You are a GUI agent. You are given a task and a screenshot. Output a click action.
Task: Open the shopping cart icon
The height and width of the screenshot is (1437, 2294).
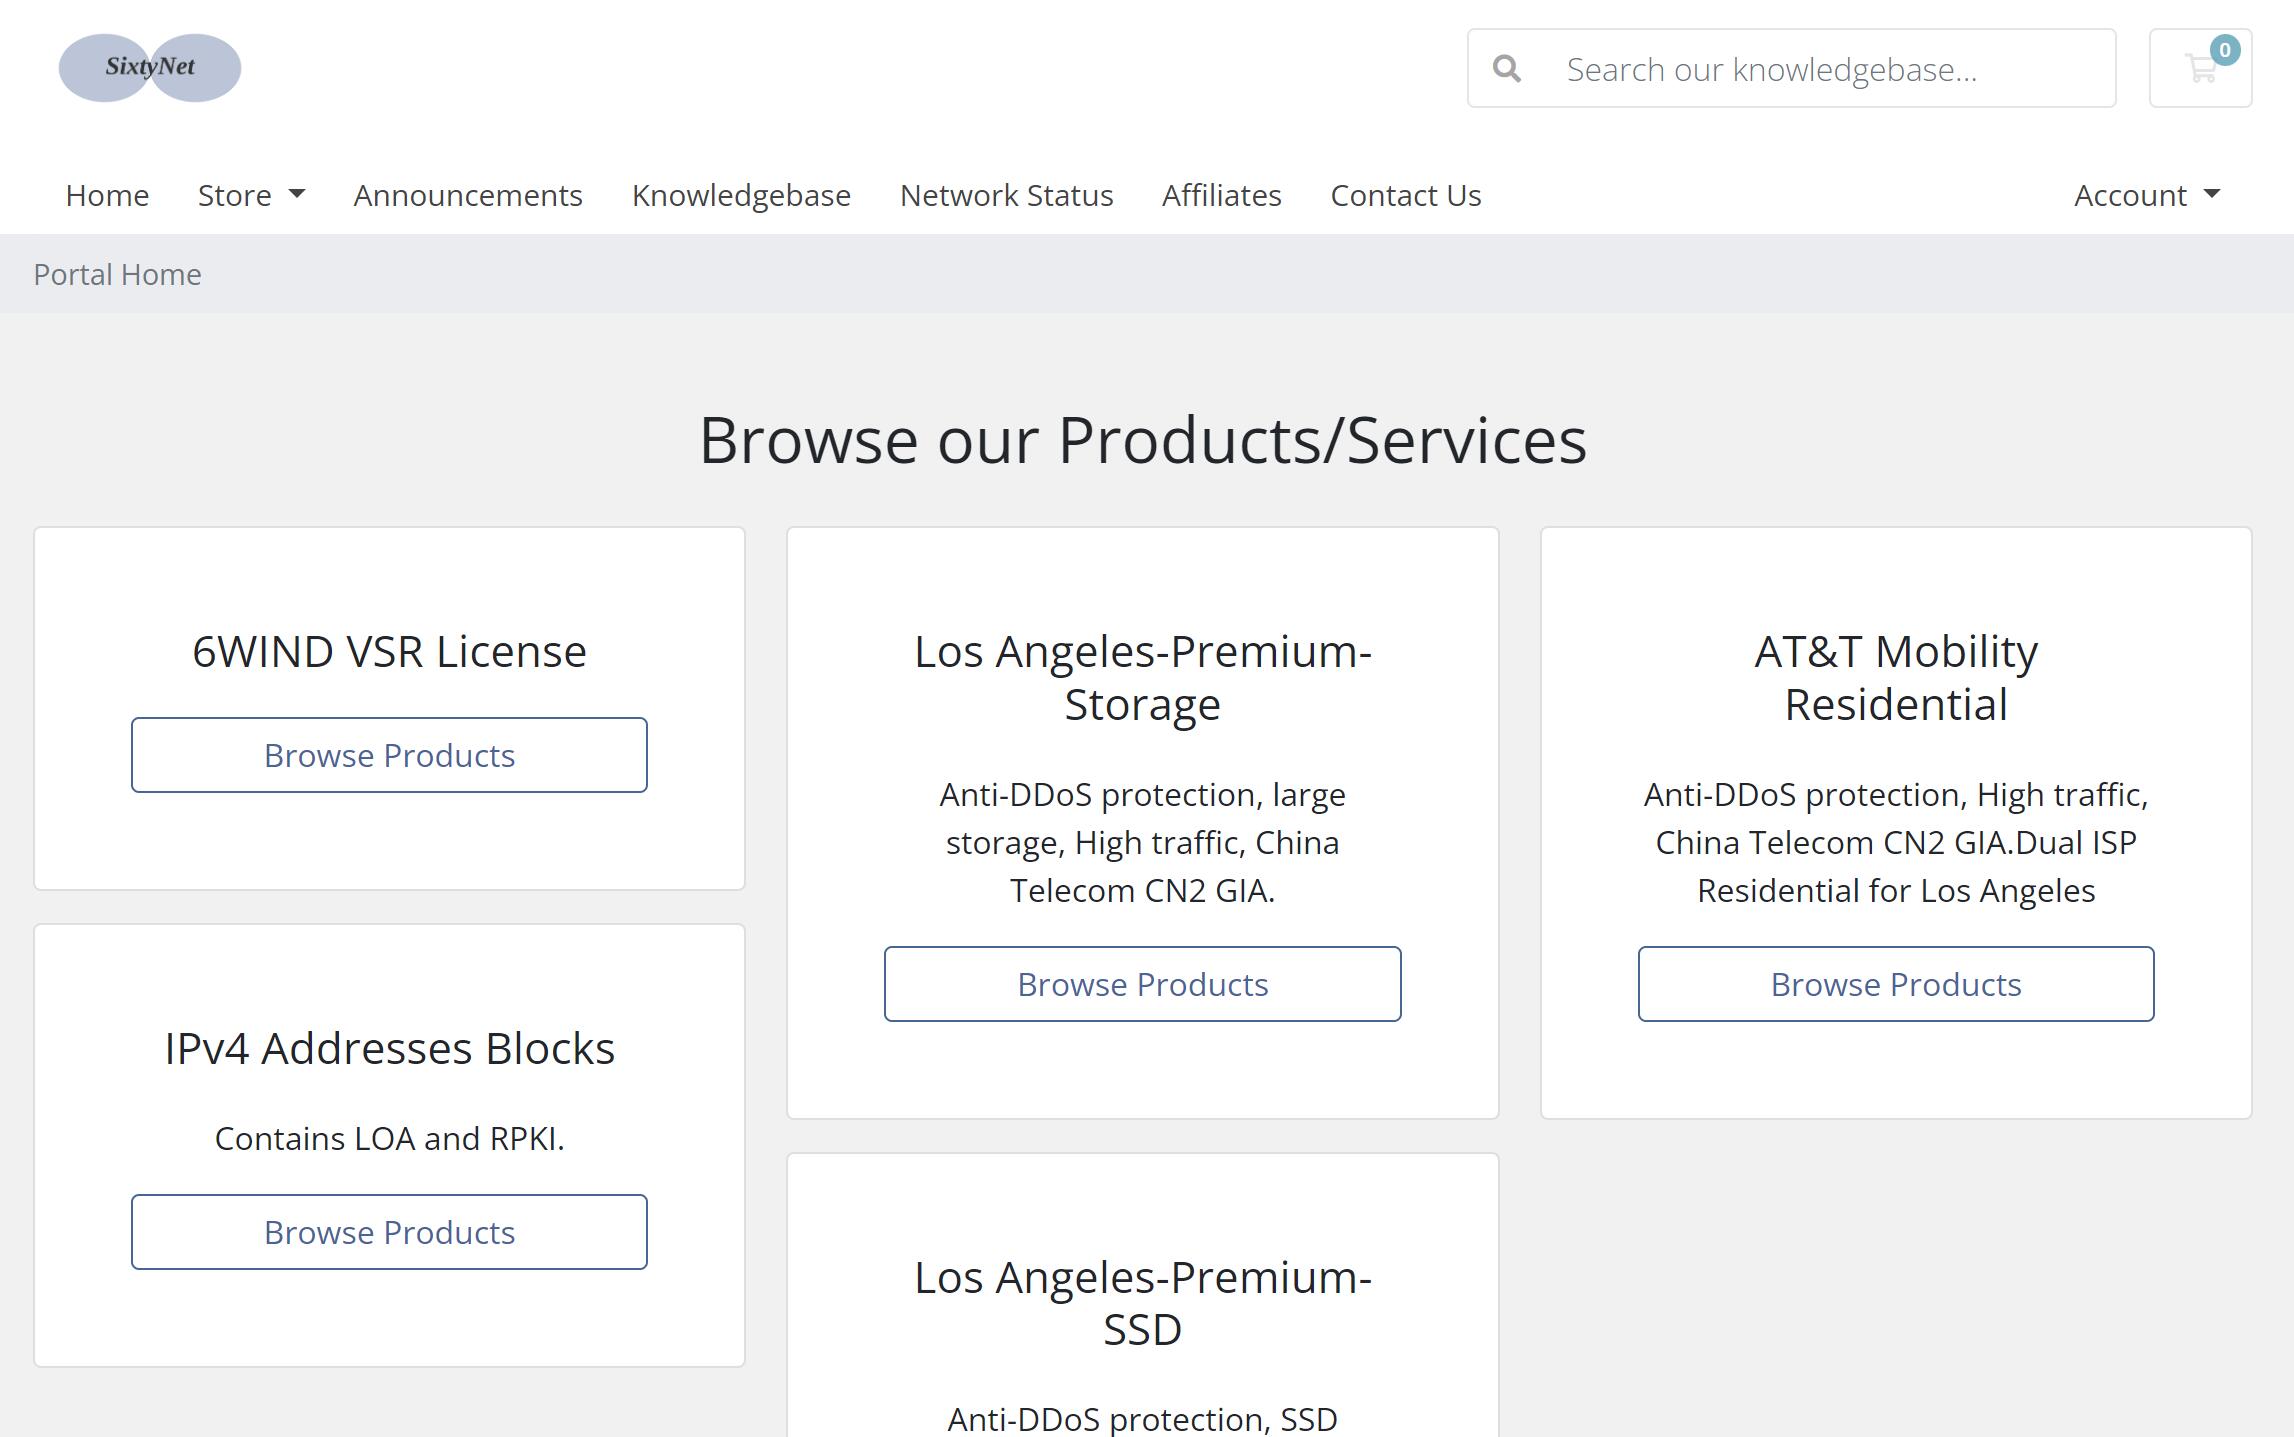tap(2200, 68)
